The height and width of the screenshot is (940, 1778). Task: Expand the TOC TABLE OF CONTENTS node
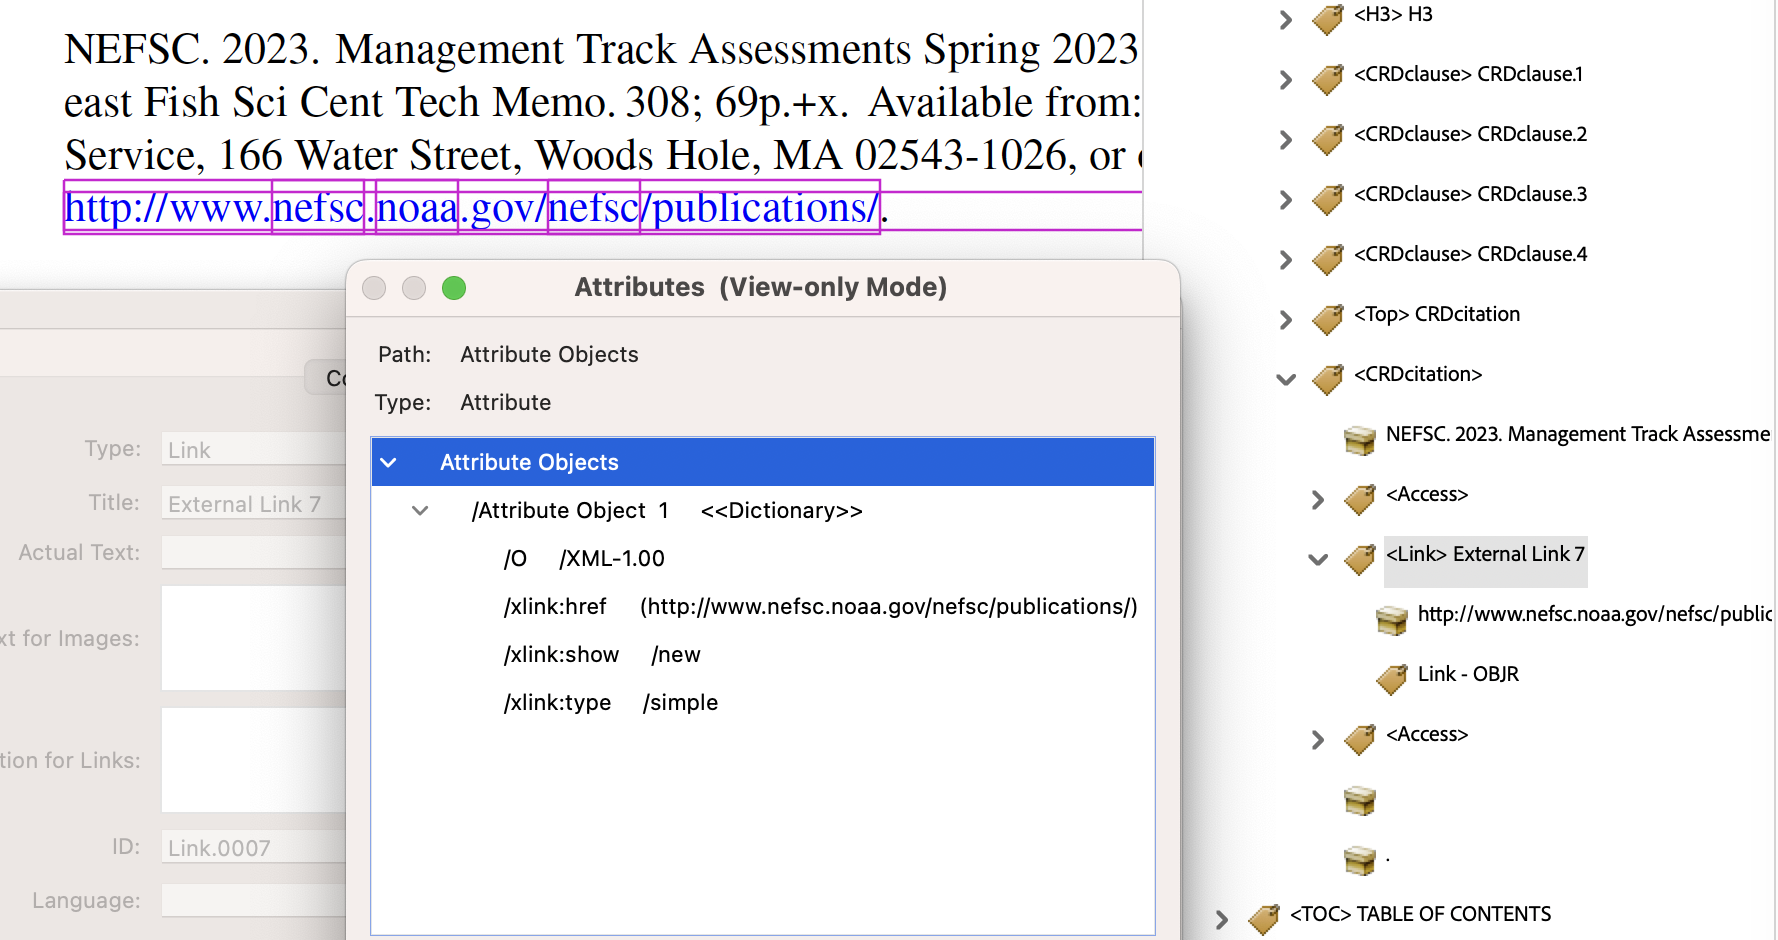click(1222, 919)
